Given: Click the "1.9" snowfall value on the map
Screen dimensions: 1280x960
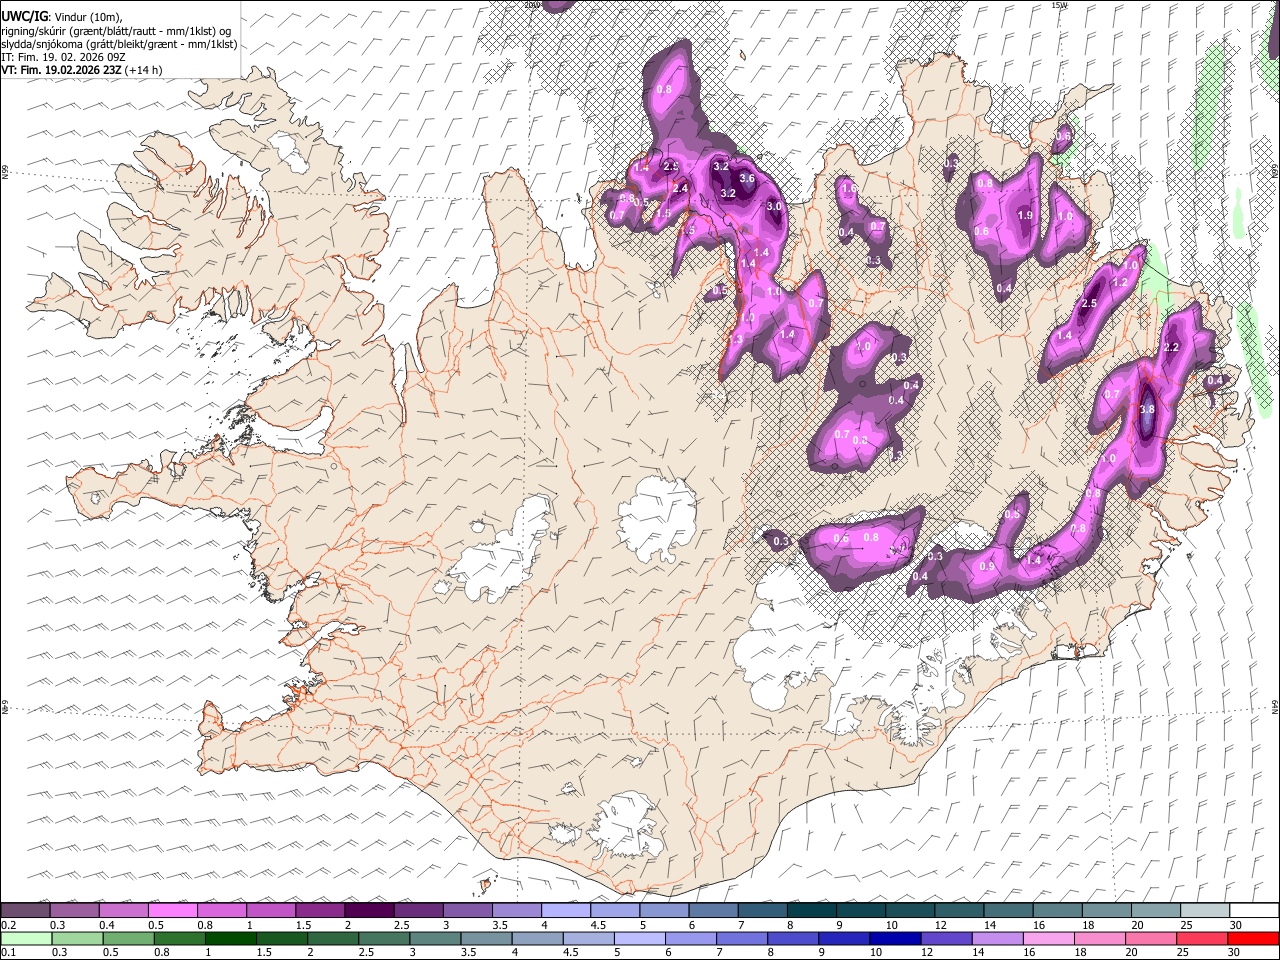Looking at the screenshot, I should (1025, 215).
